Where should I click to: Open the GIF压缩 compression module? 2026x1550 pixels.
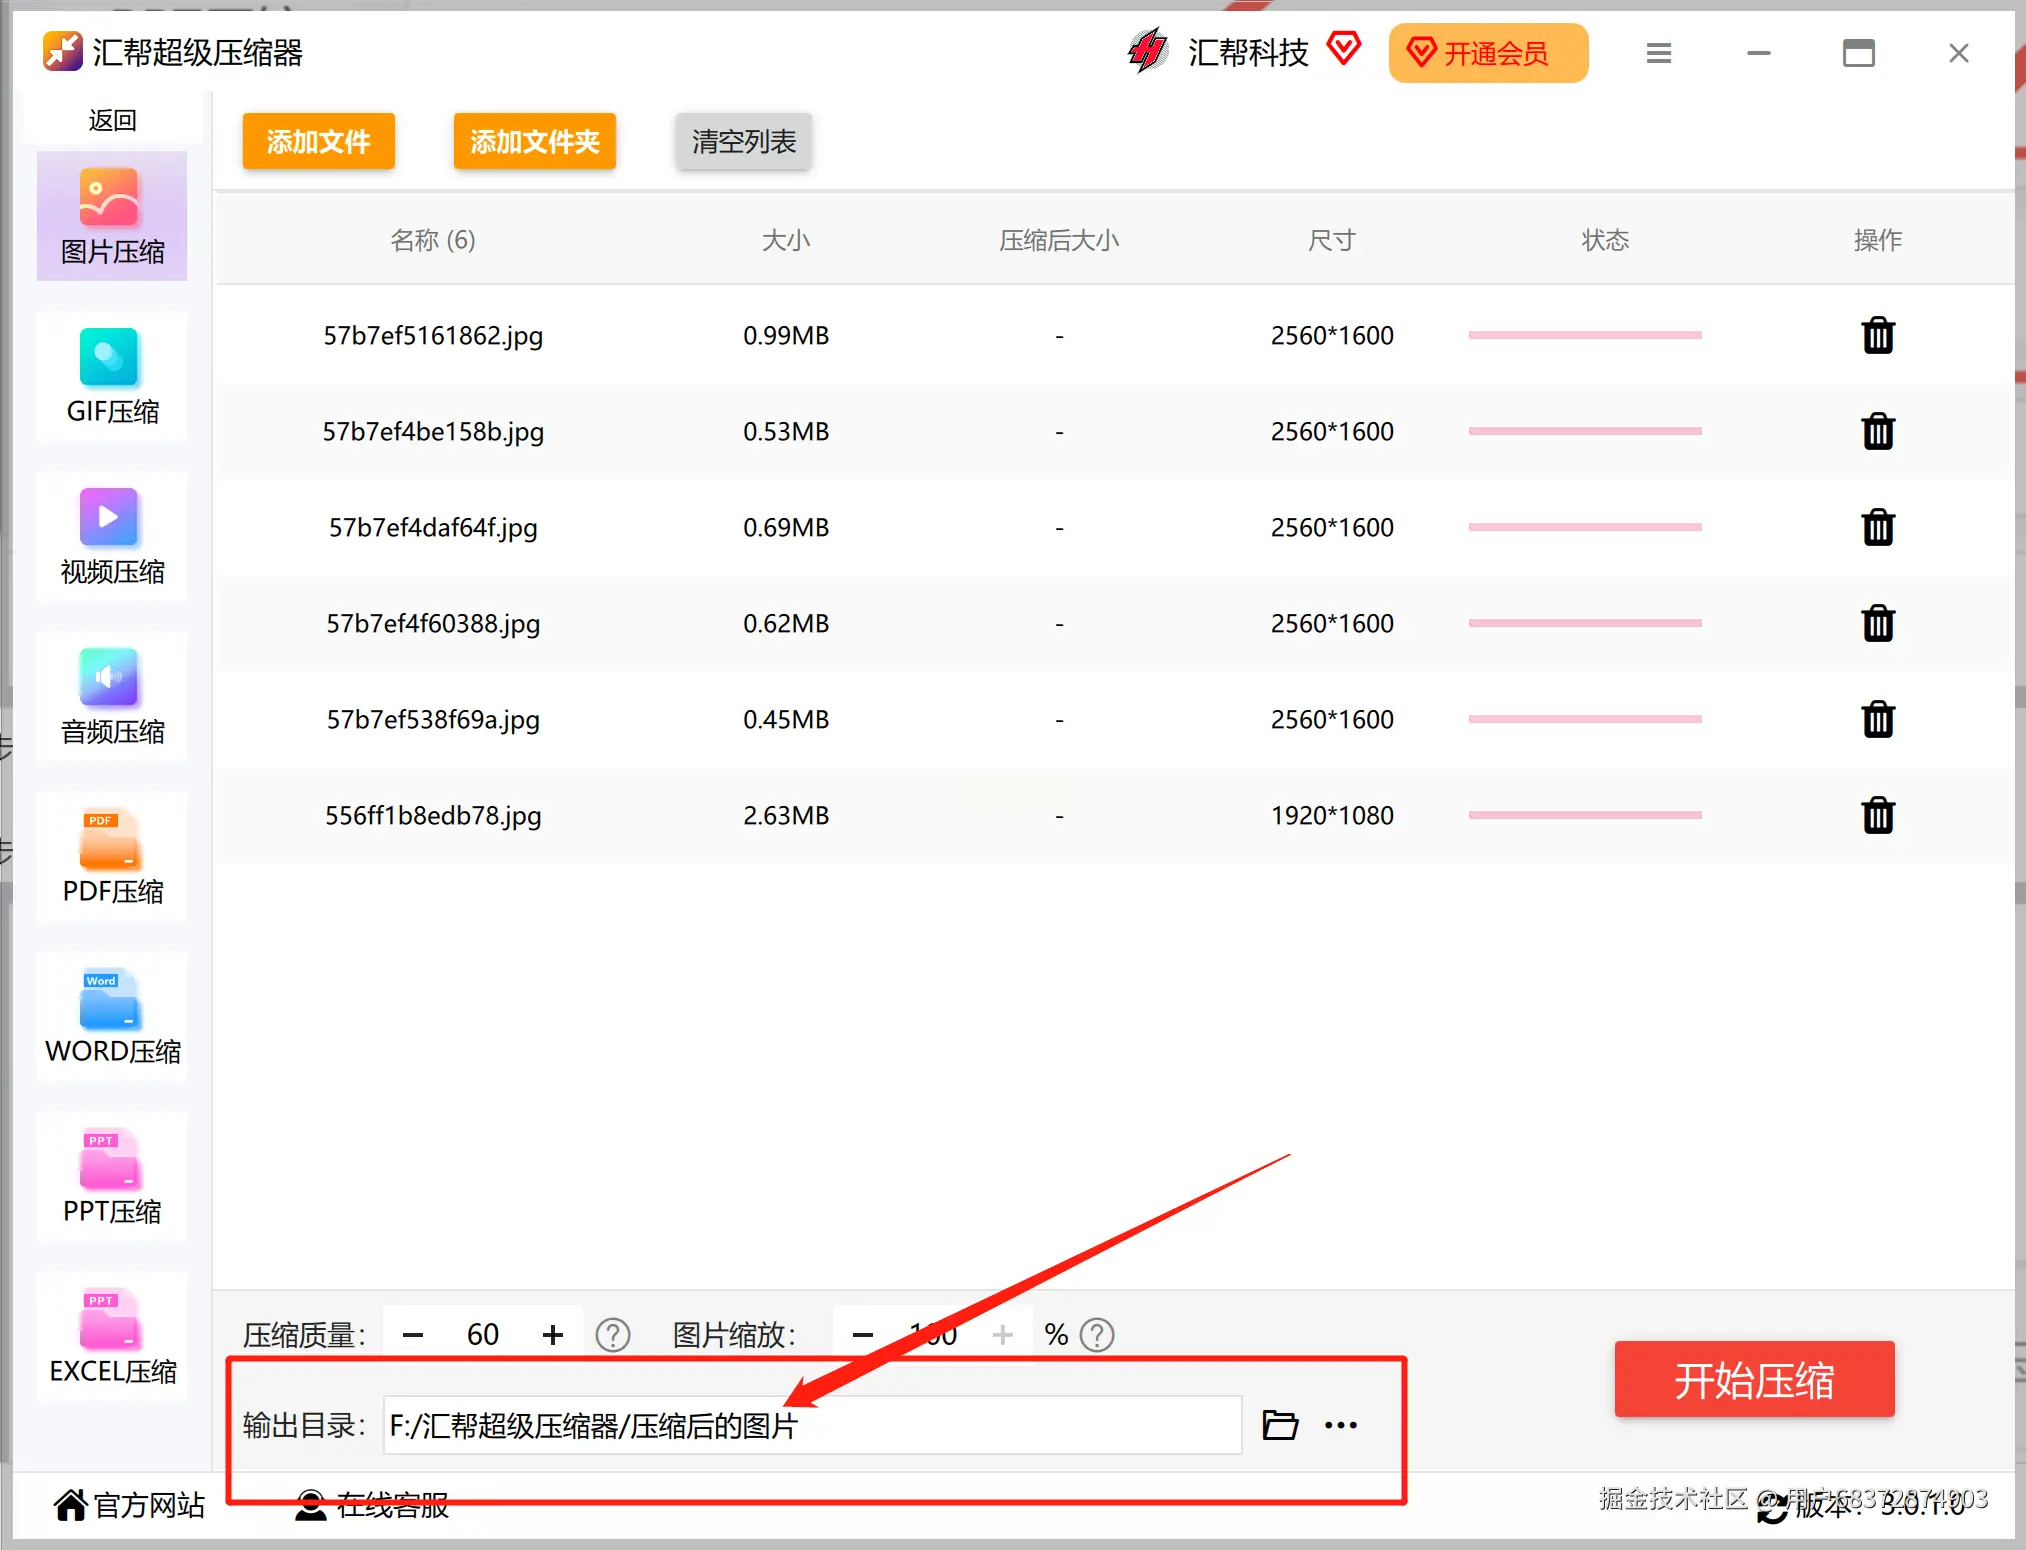pyautogui.click(x=111, y=376)
